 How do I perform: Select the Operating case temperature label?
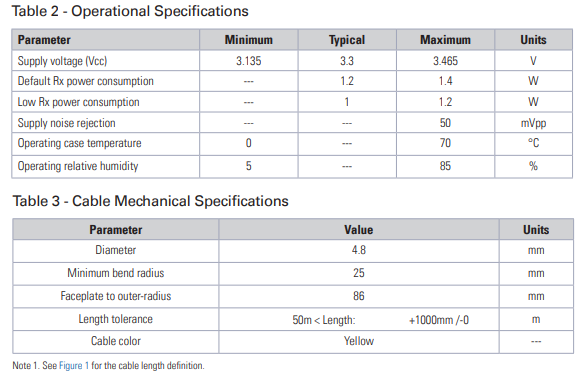(x=80, y=143)
